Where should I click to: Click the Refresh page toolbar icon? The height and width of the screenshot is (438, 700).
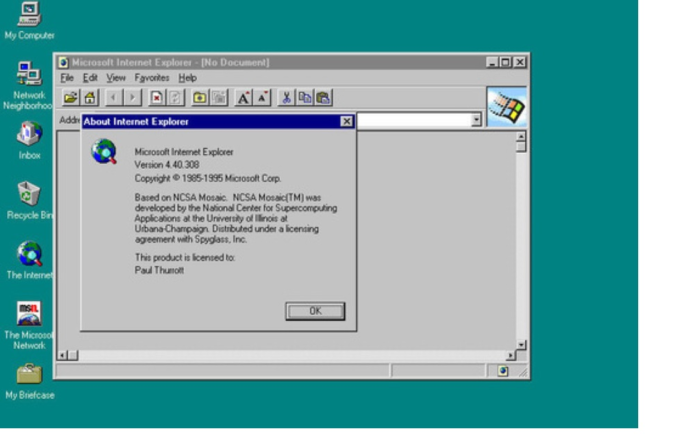[x=175, y=97]
